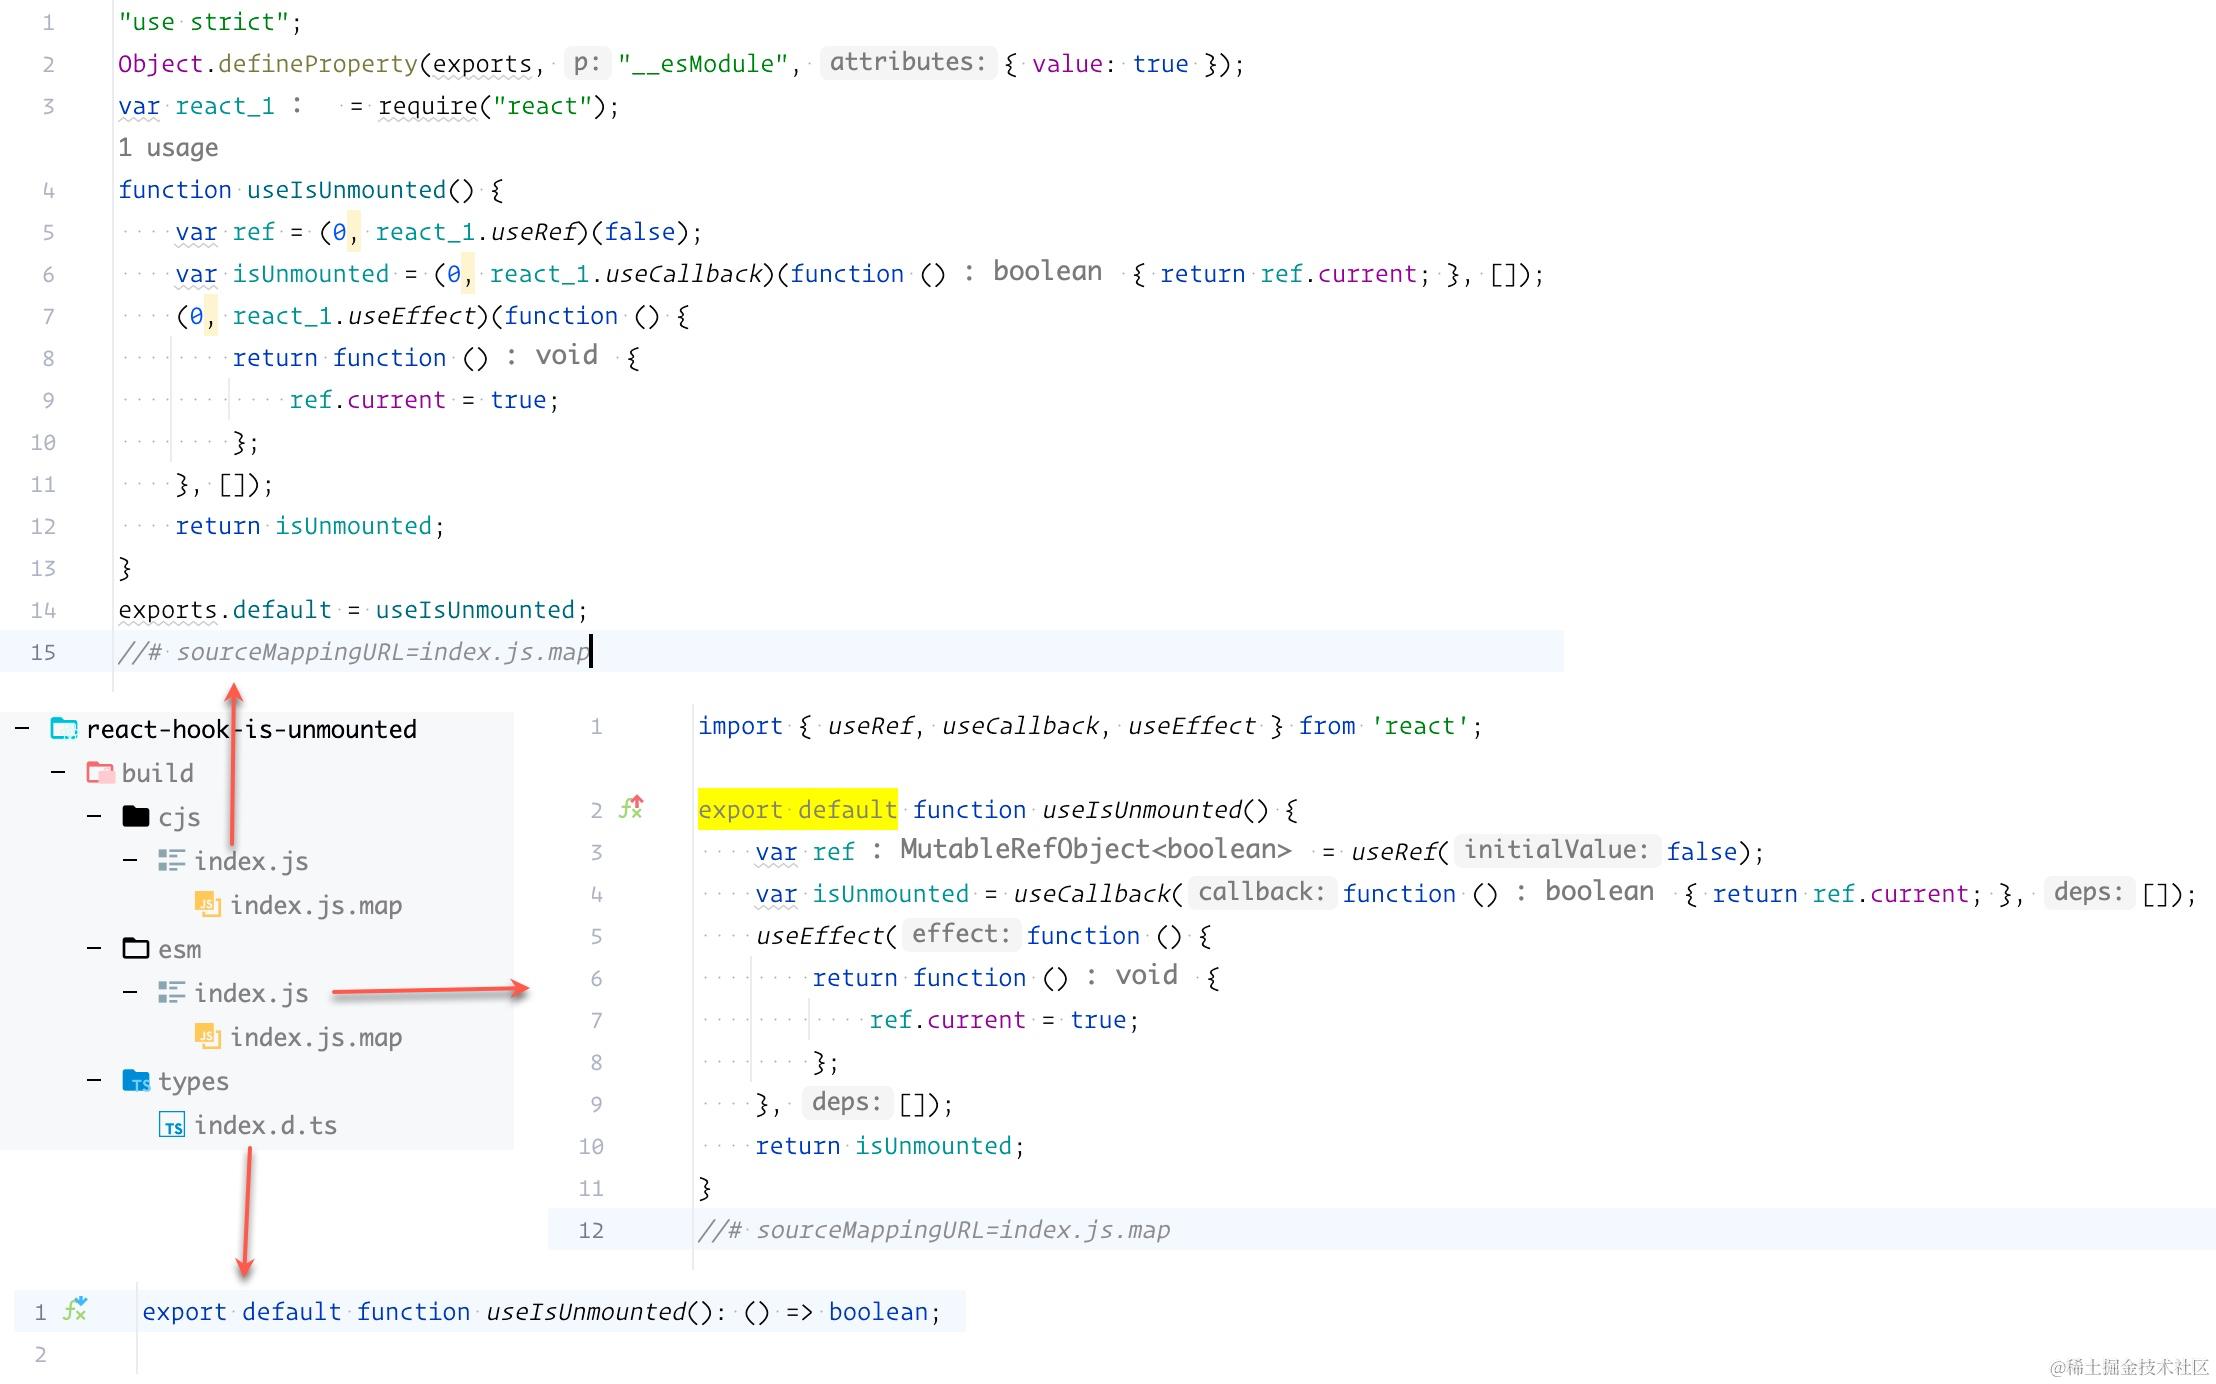Image resolution: width=2216 pixels, height=1384 pixels.
Task: Collapse the react-hook-is-unmounted root node
Action: coord(22,729)
